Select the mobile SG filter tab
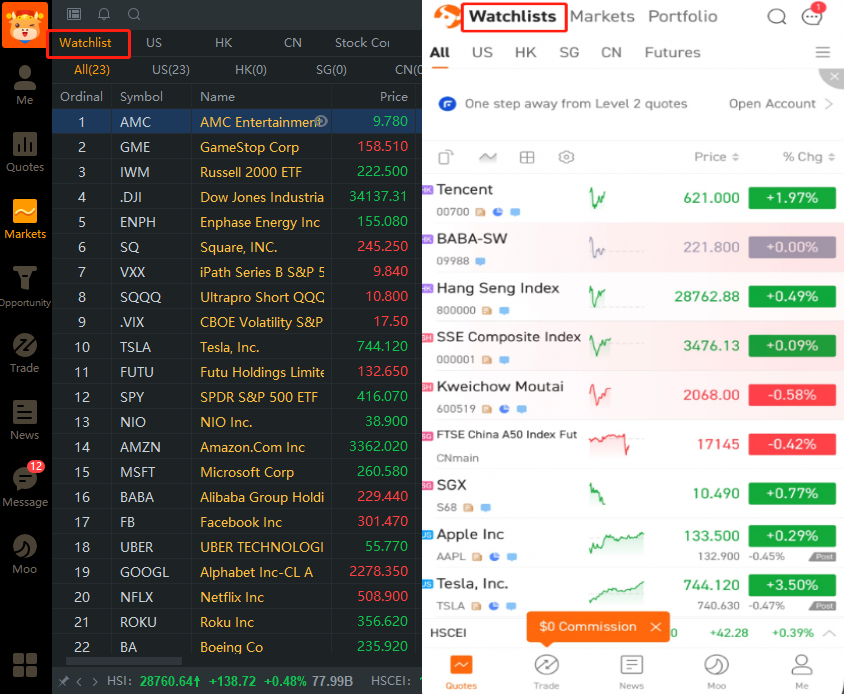 tap(569, 52)
